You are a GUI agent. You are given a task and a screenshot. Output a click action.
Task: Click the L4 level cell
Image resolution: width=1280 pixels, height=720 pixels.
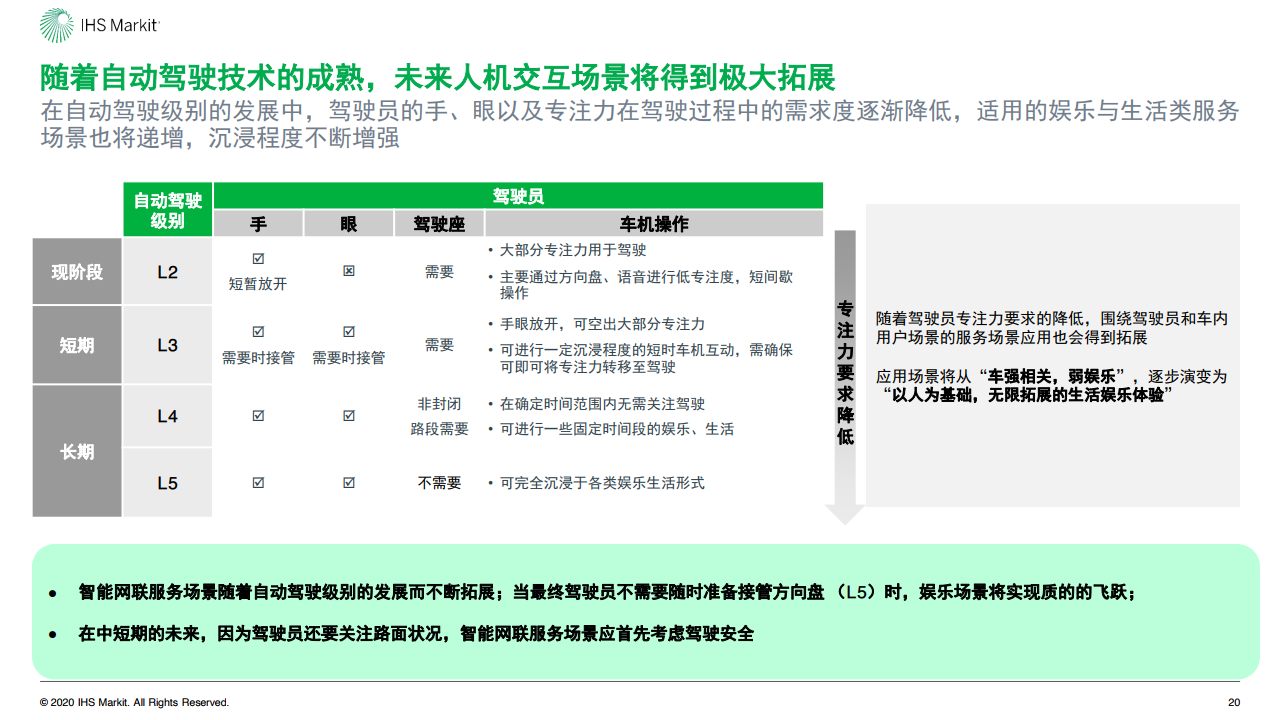click(x=168, y=416)
